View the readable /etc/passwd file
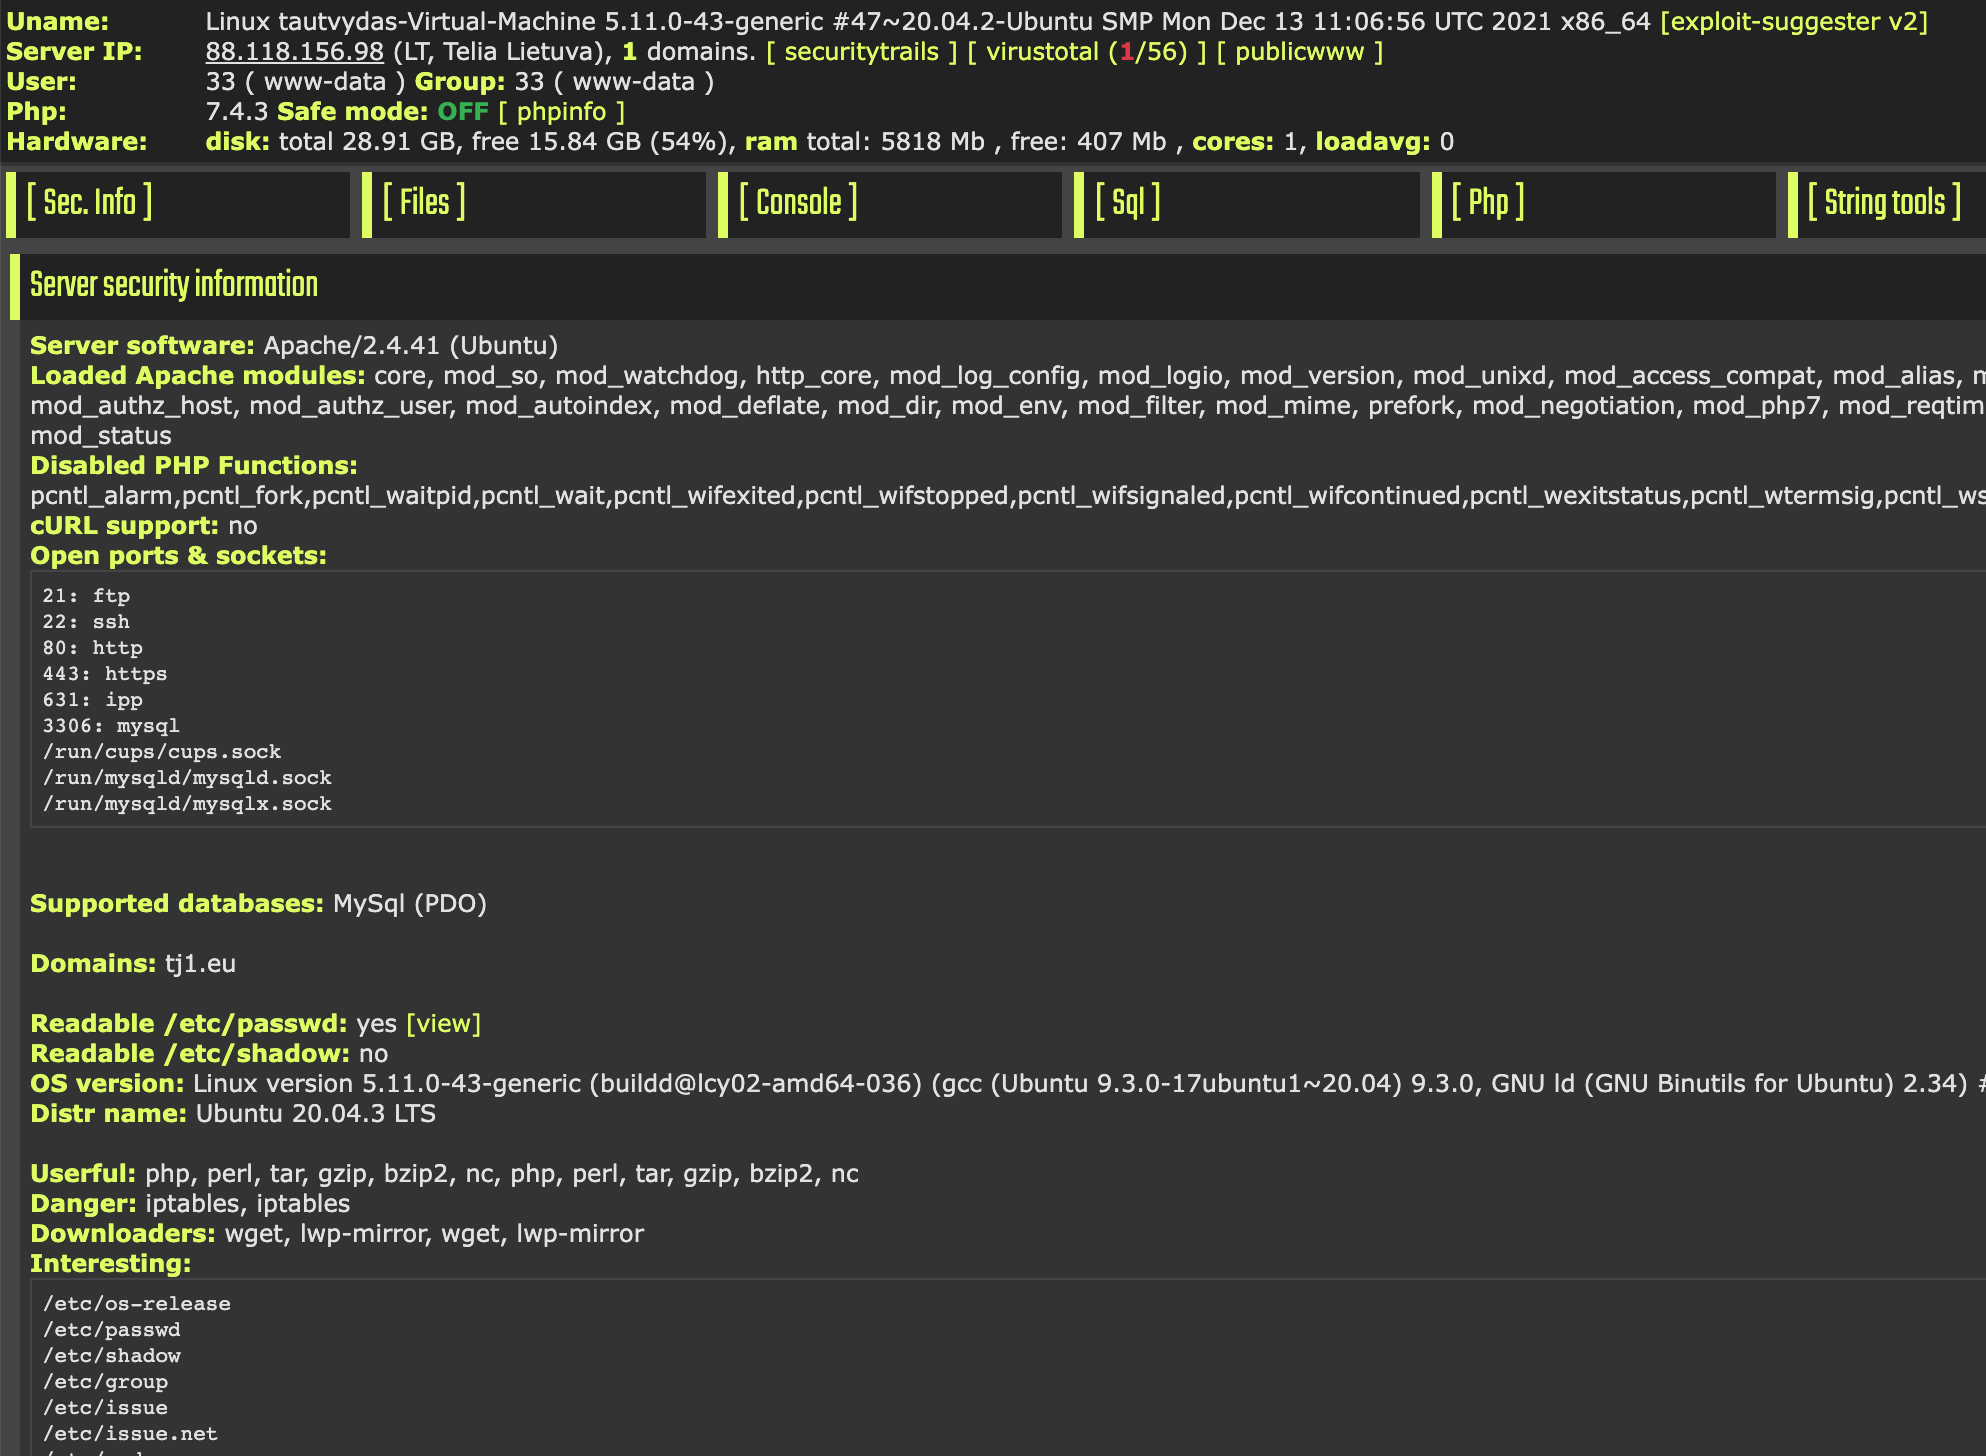 (x=443, y=1024)
